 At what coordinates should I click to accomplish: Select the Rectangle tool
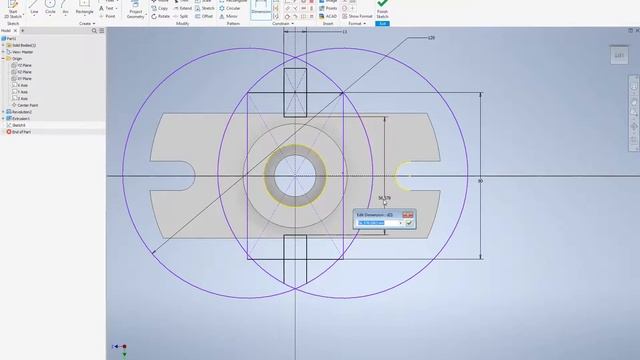coord(84,8)
